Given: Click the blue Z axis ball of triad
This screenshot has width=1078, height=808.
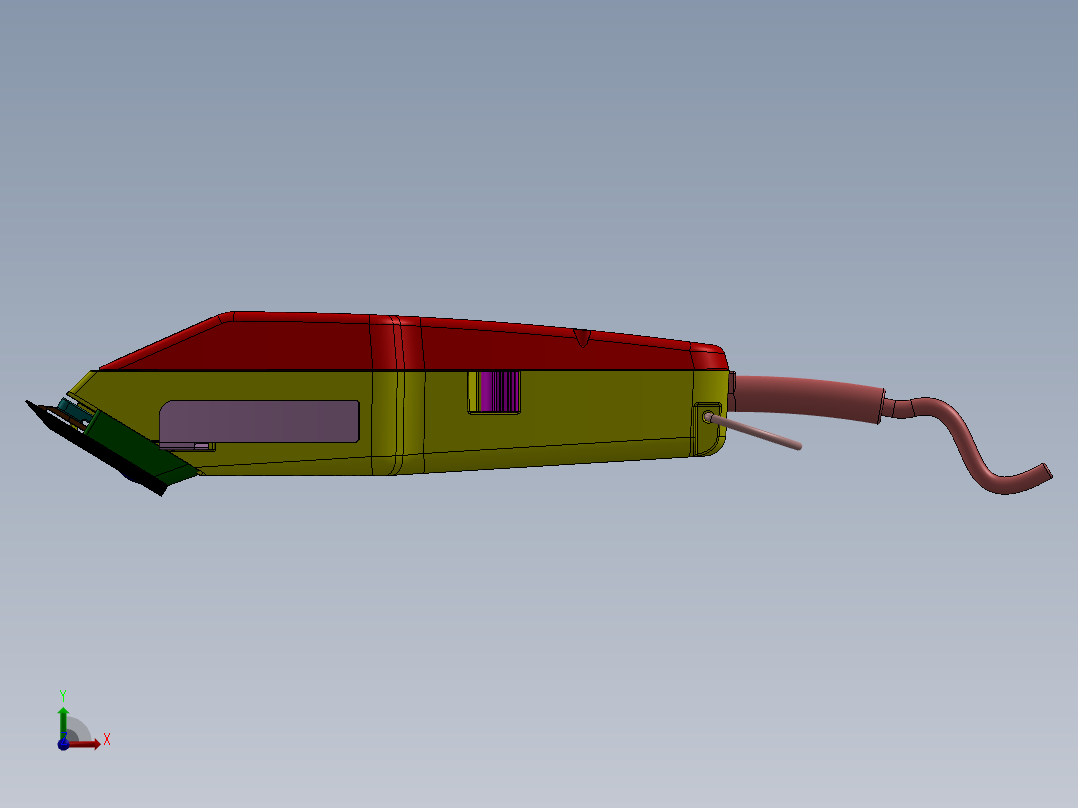Looking at the screenshot, I should [63, 745].
